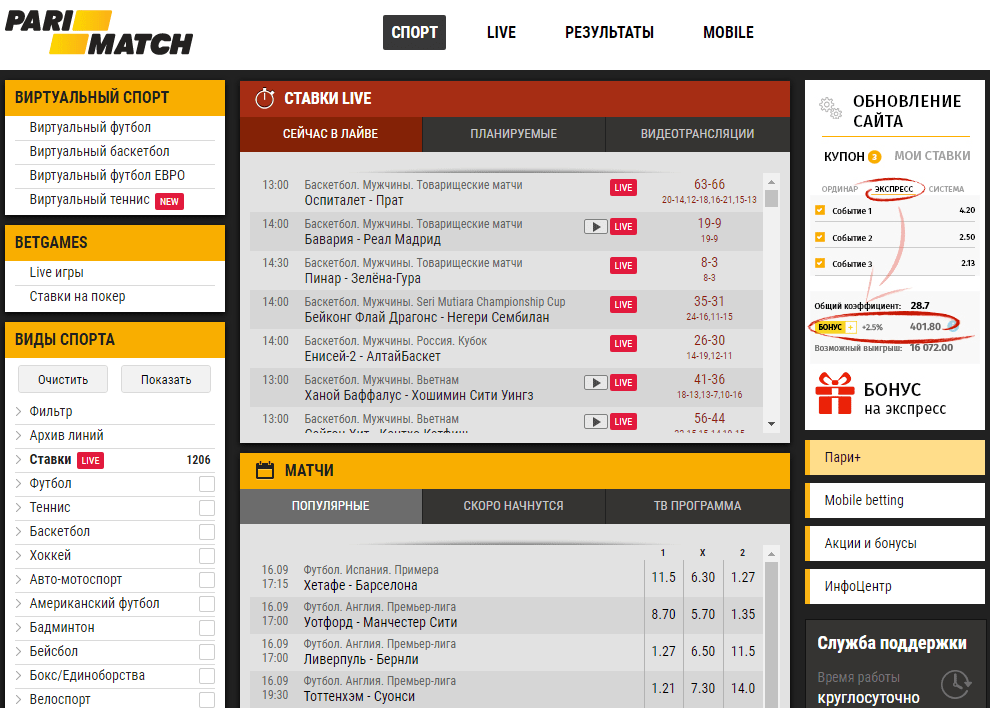Bet on Суонси win at 14.0
Screen dimensions: 990x708
point(743,688)
